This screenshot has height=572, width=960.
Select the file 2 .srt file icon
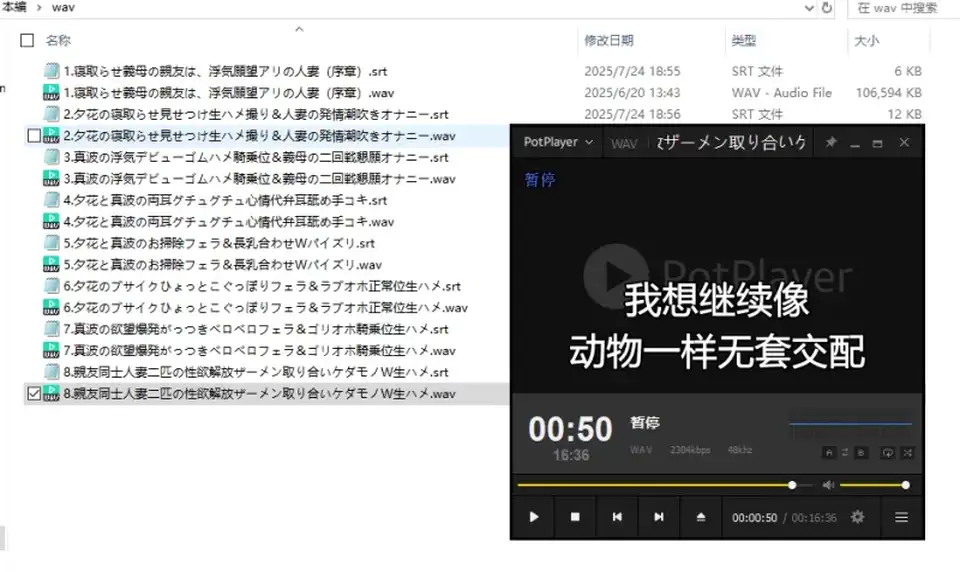[x=51, y=114]
